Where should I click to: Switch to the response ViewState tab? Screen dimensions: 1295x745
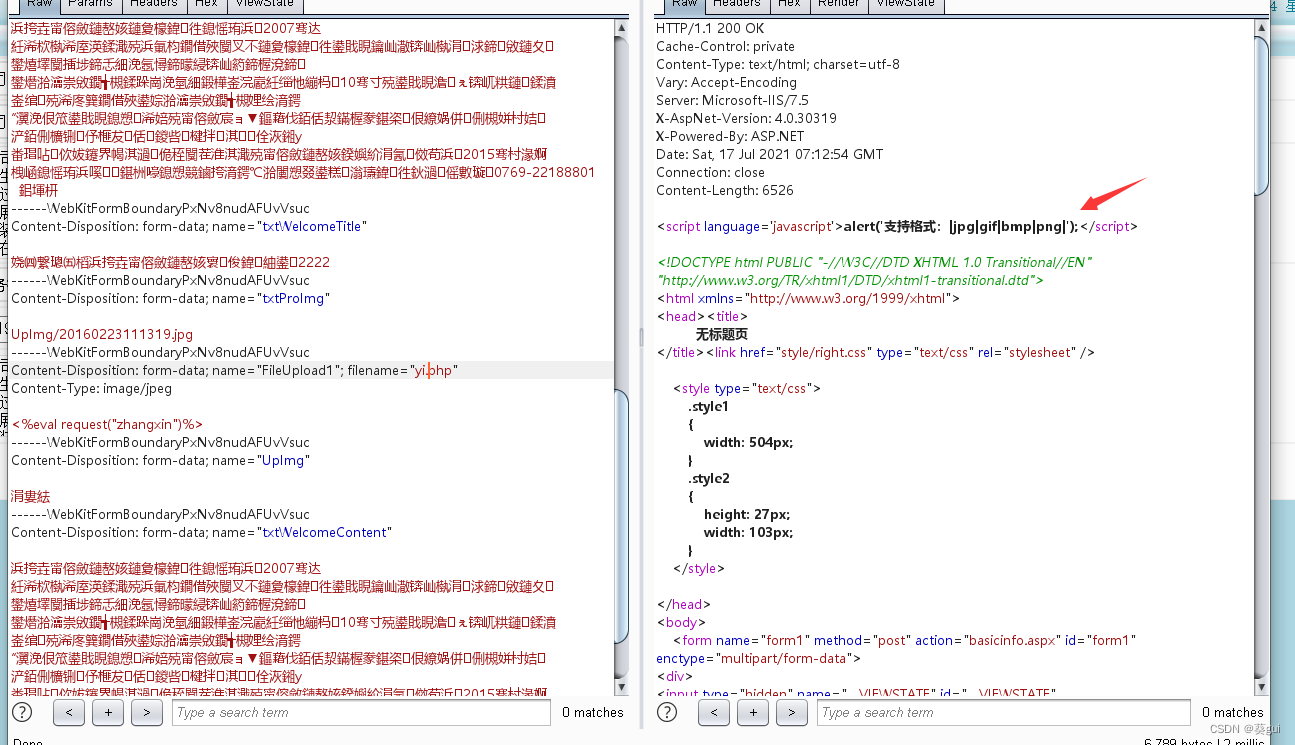pyautogui.click(x=906, y=4)
